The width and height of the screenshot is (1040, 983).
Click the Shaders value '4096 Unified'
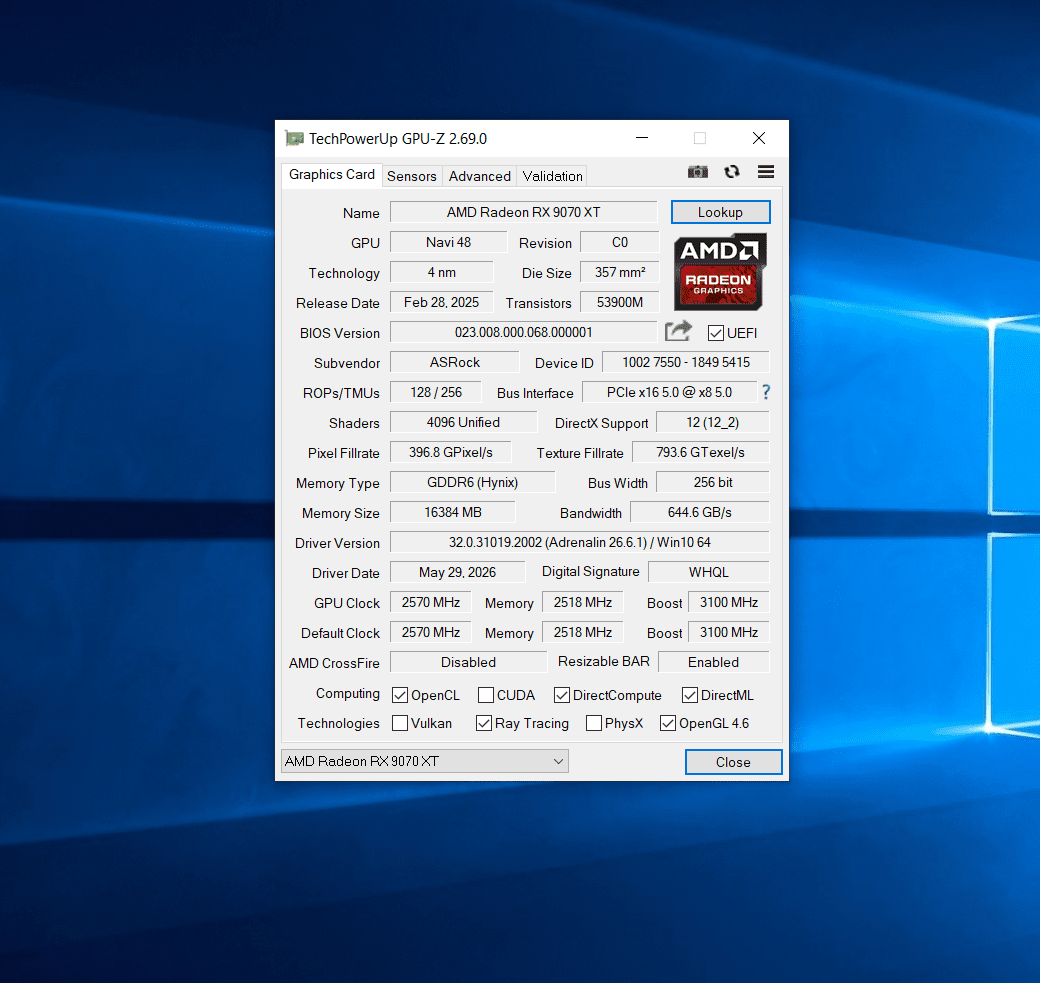tap(464, 423)
